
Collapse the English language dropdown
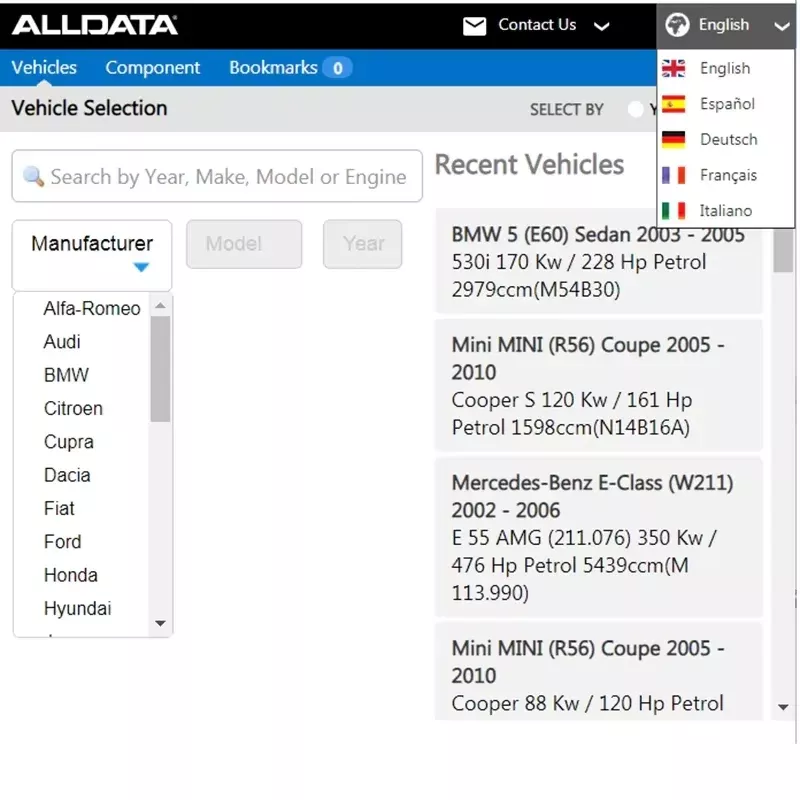click(x=783, y=24)
